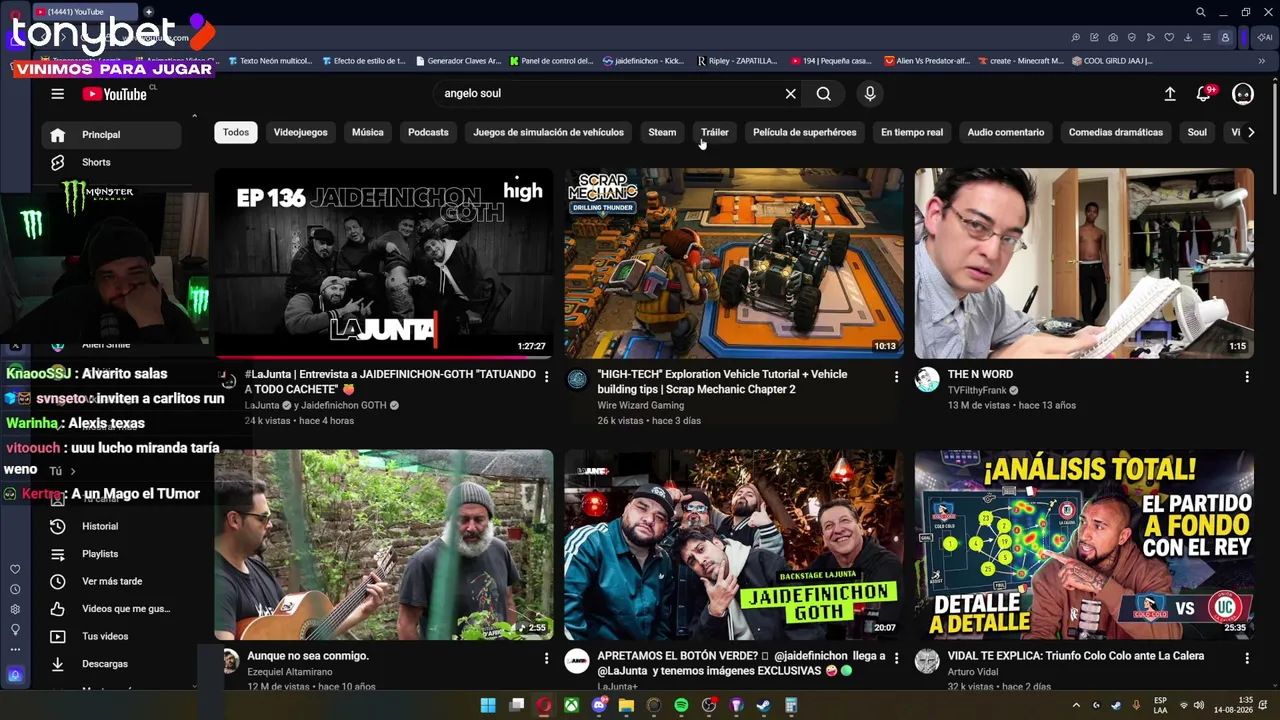Open the THE N WORD video title
Image resolution: width=1280 pixels, height=720 pixels.
coord(980,374)
